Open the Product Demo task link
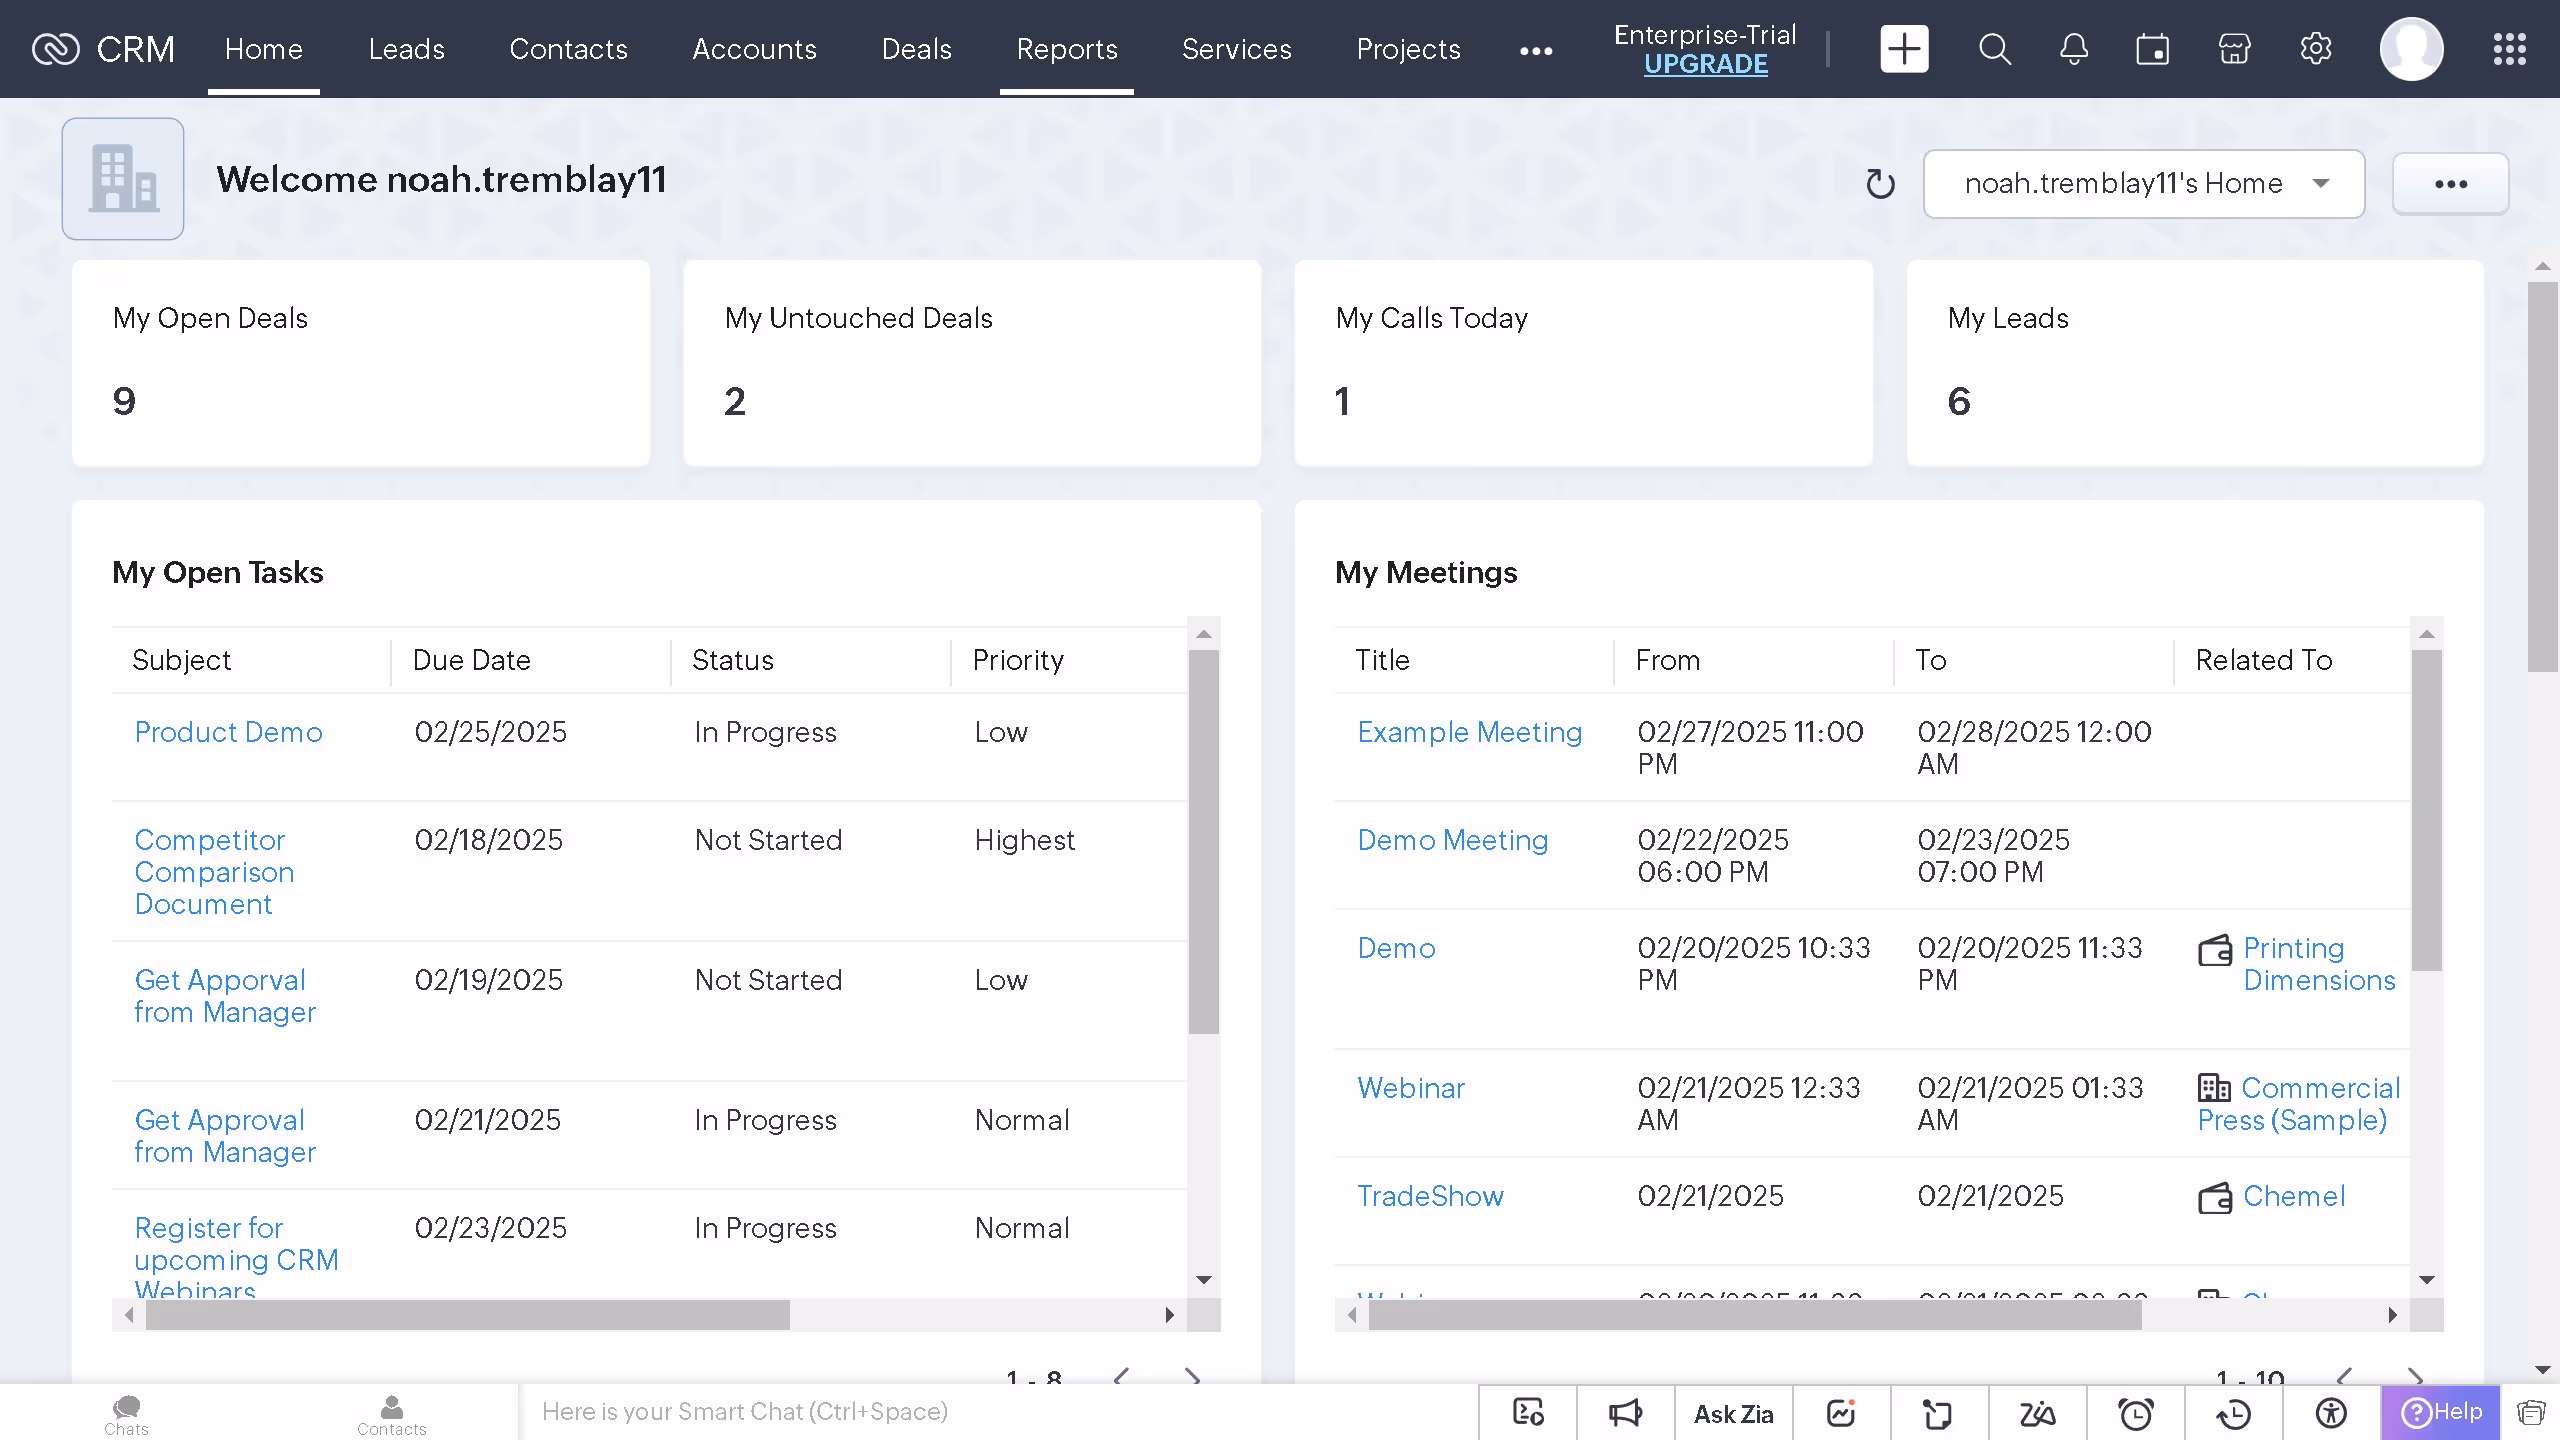Viewport: 2560px width, 1440px height. point(228,732)
